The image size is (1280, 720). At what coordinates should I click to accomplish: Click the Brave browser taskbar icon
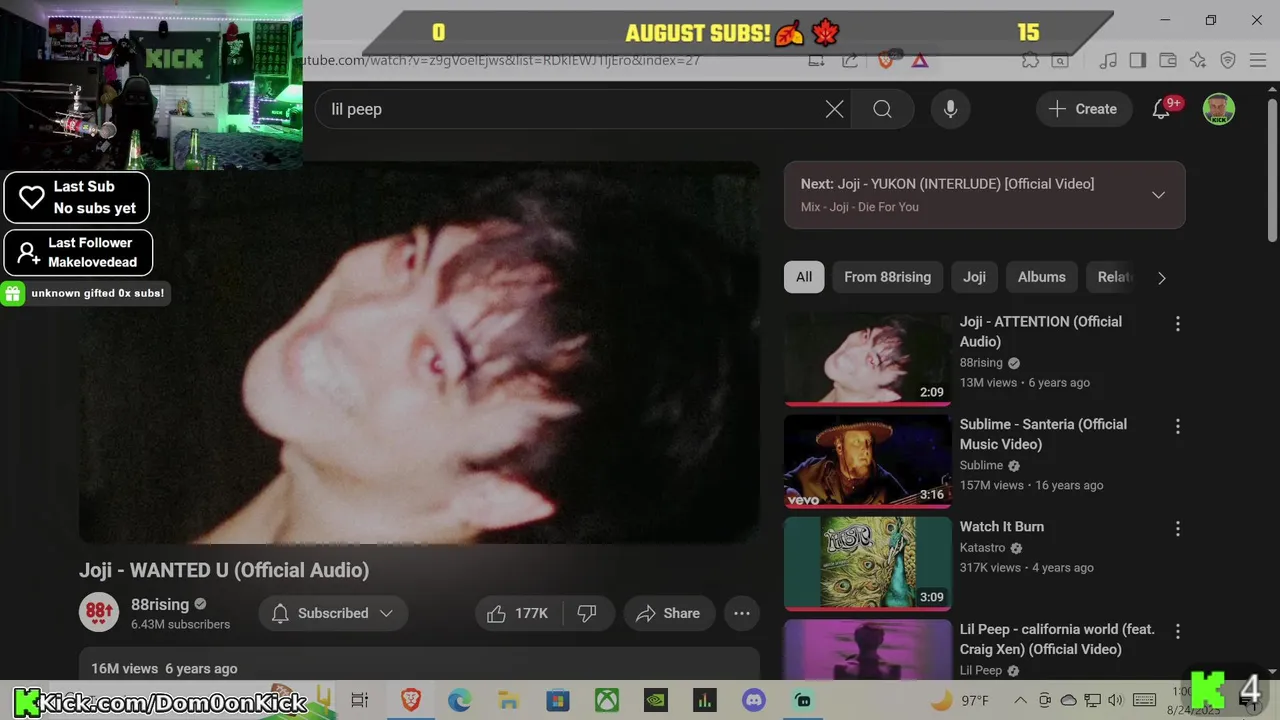tap(411, 700)
